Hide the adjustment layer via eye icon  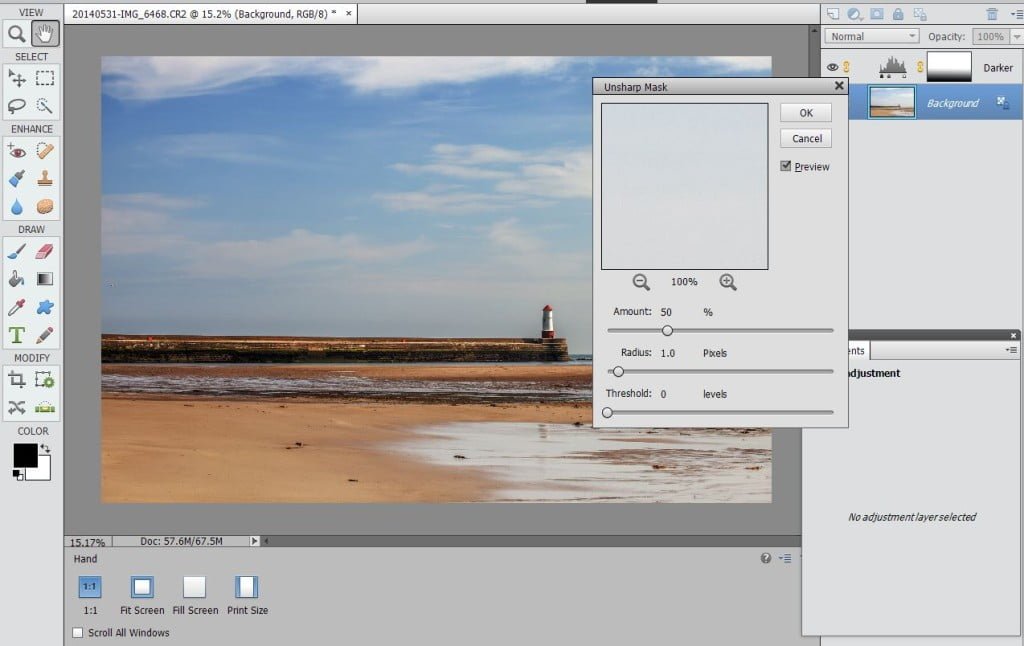[x=832, y=67]
